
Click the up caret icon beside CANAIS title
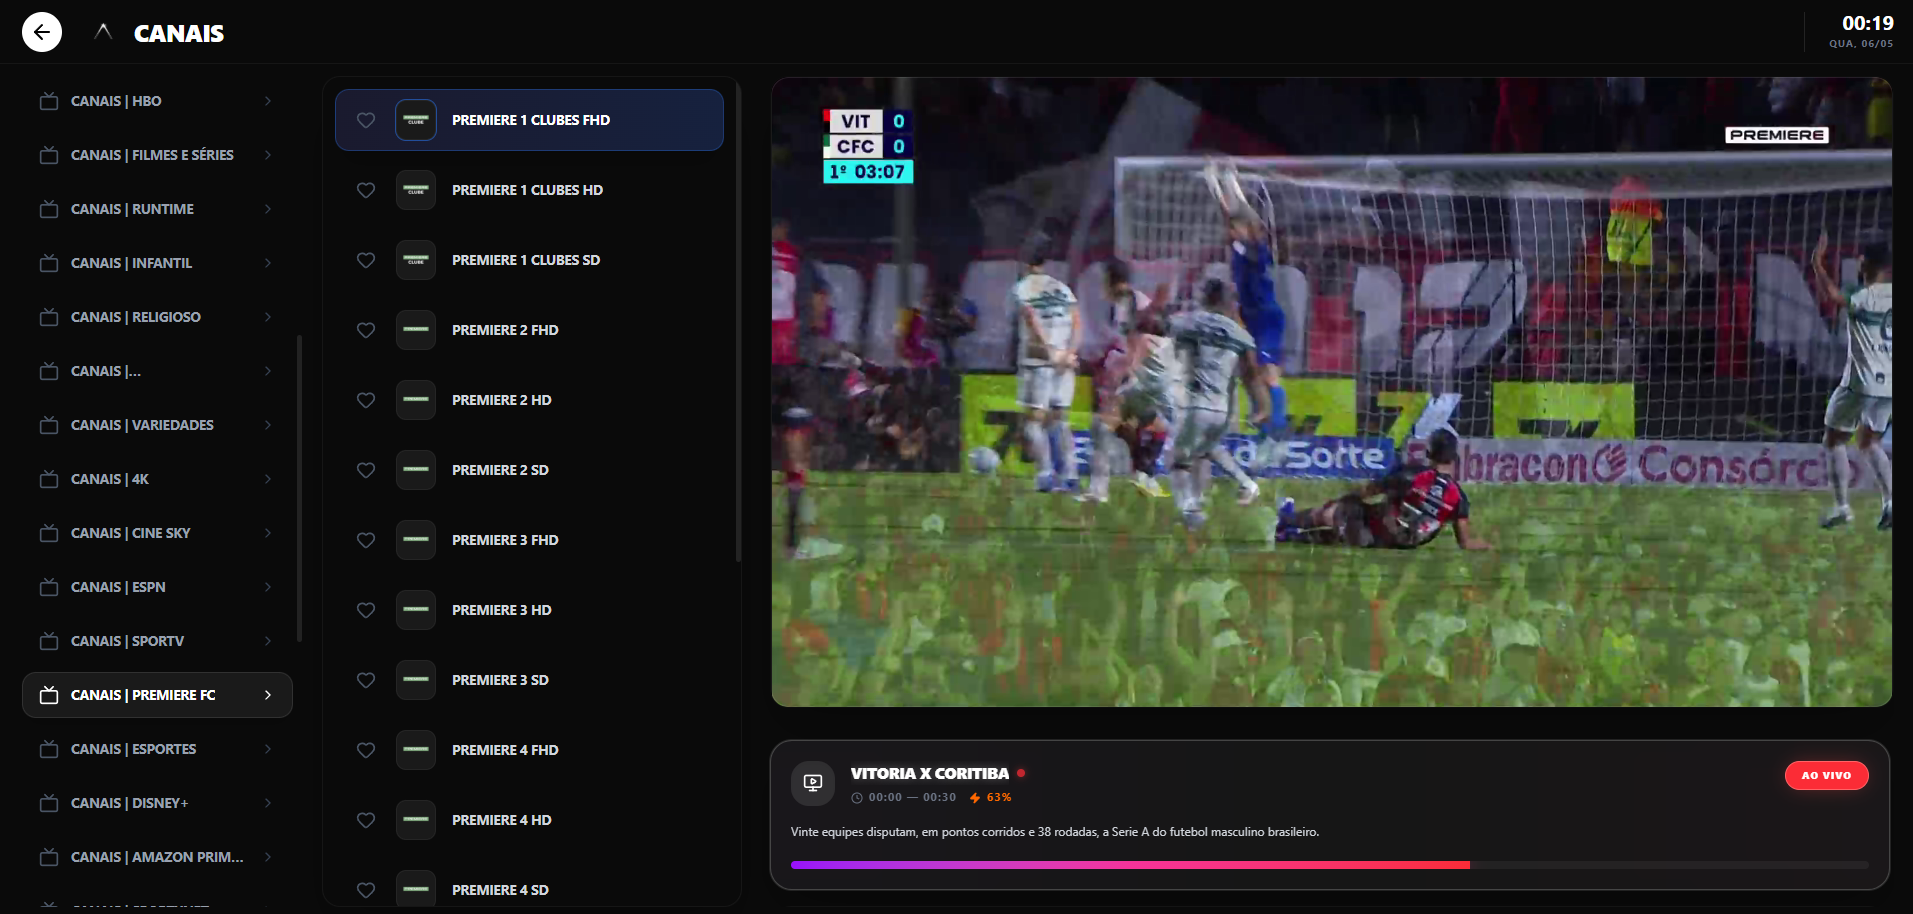point(102,32)
